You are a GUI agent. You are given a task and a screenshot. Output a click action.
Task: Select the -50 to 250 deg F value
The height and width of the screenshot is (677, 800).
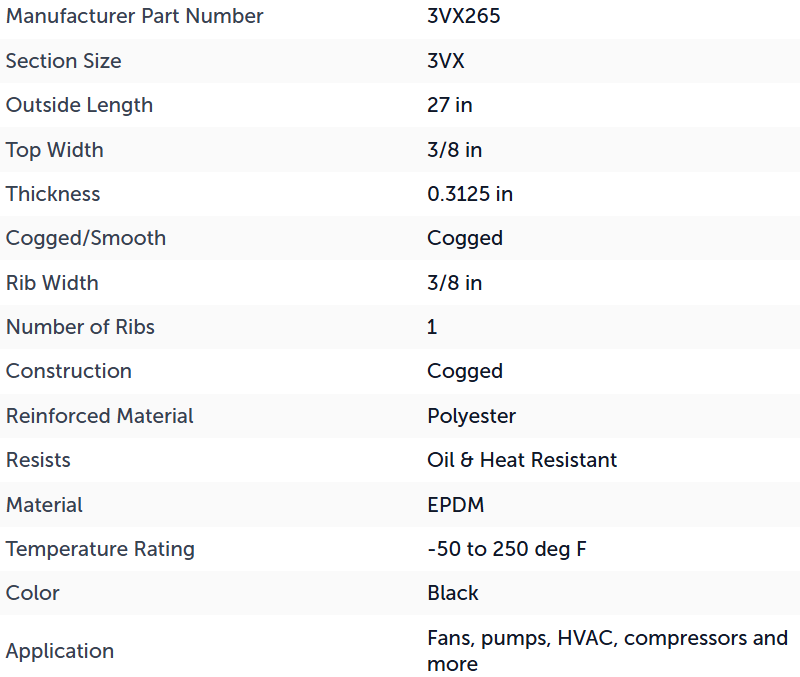(507, 549)
